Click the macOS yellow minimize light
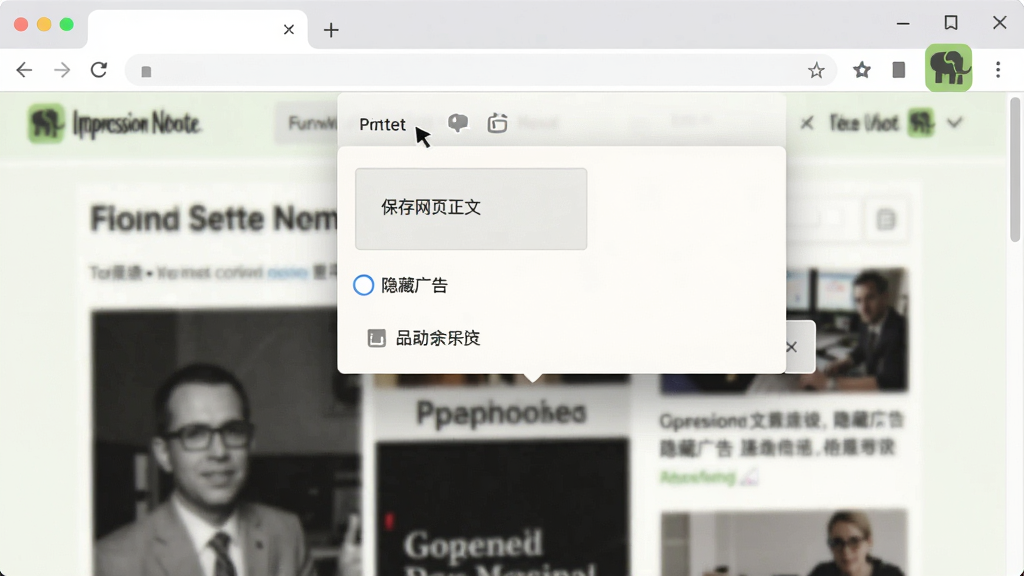Viewport: 1024px width, 576px height. pyautogui.click(x=44, y=24)
